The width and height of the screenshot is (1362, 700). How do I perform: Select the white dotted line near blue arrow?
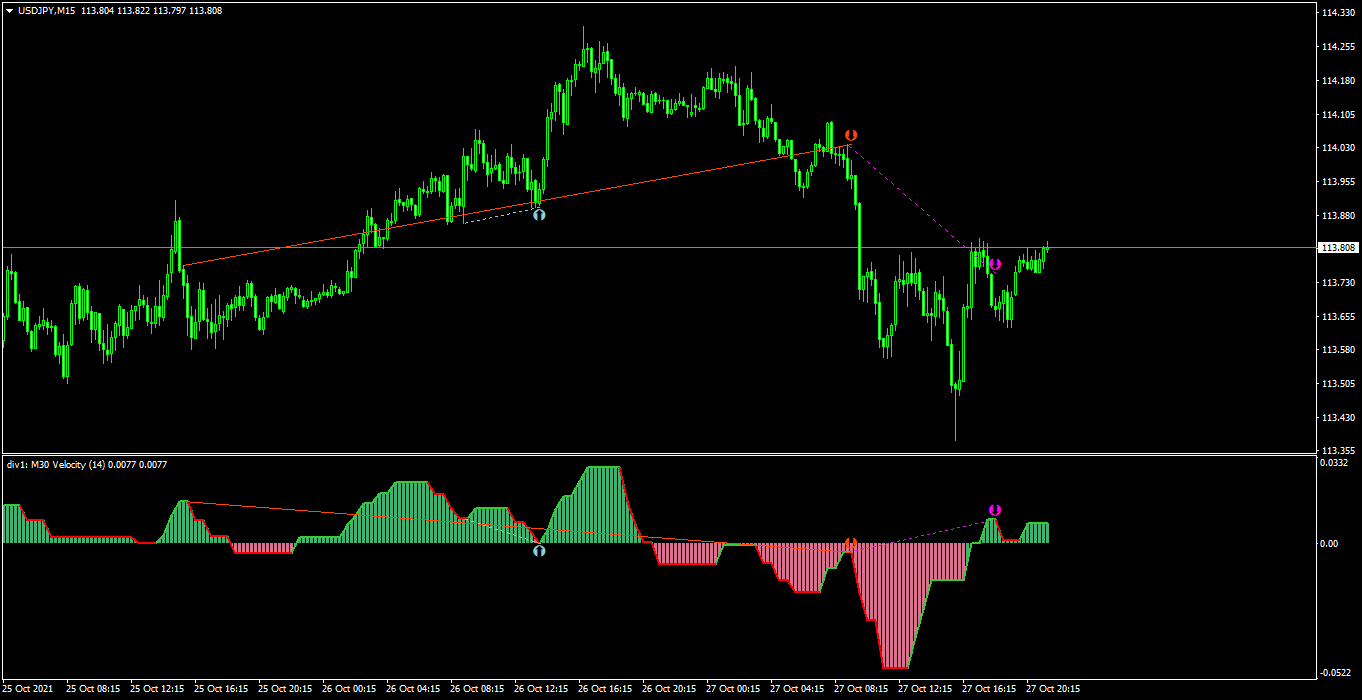coord(494,215)
